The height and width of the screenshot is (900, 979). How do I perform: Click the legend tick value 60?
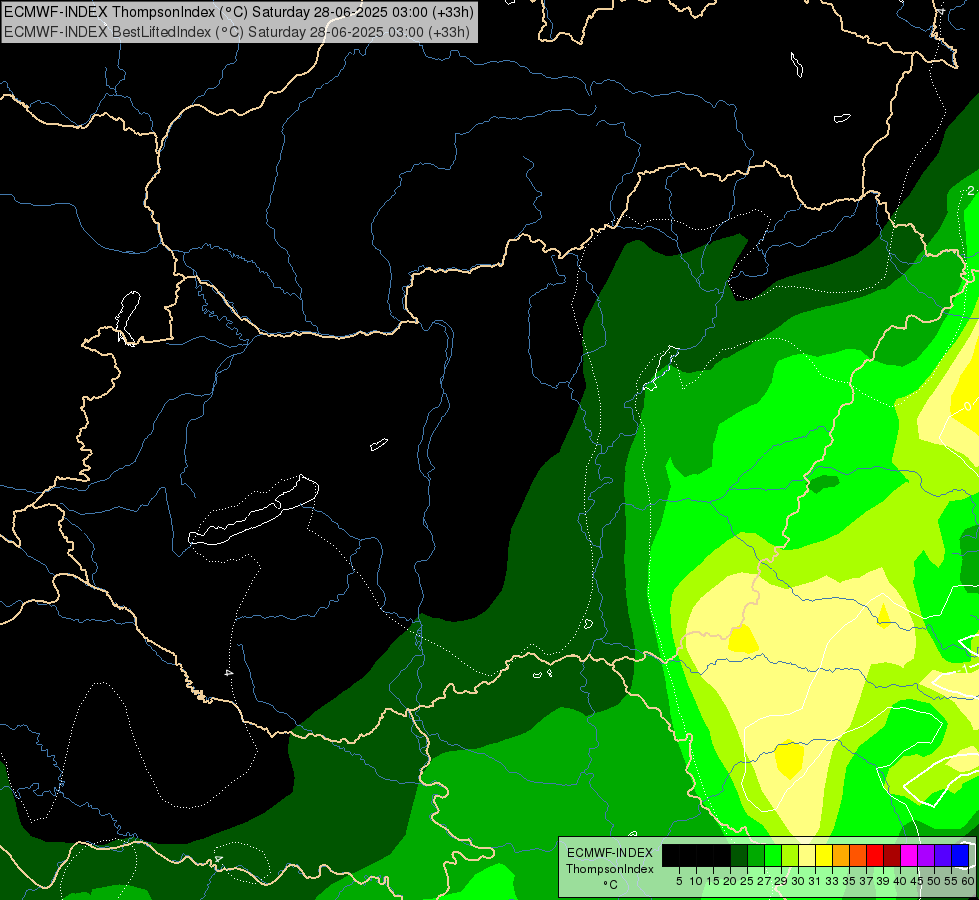point(968,881)
